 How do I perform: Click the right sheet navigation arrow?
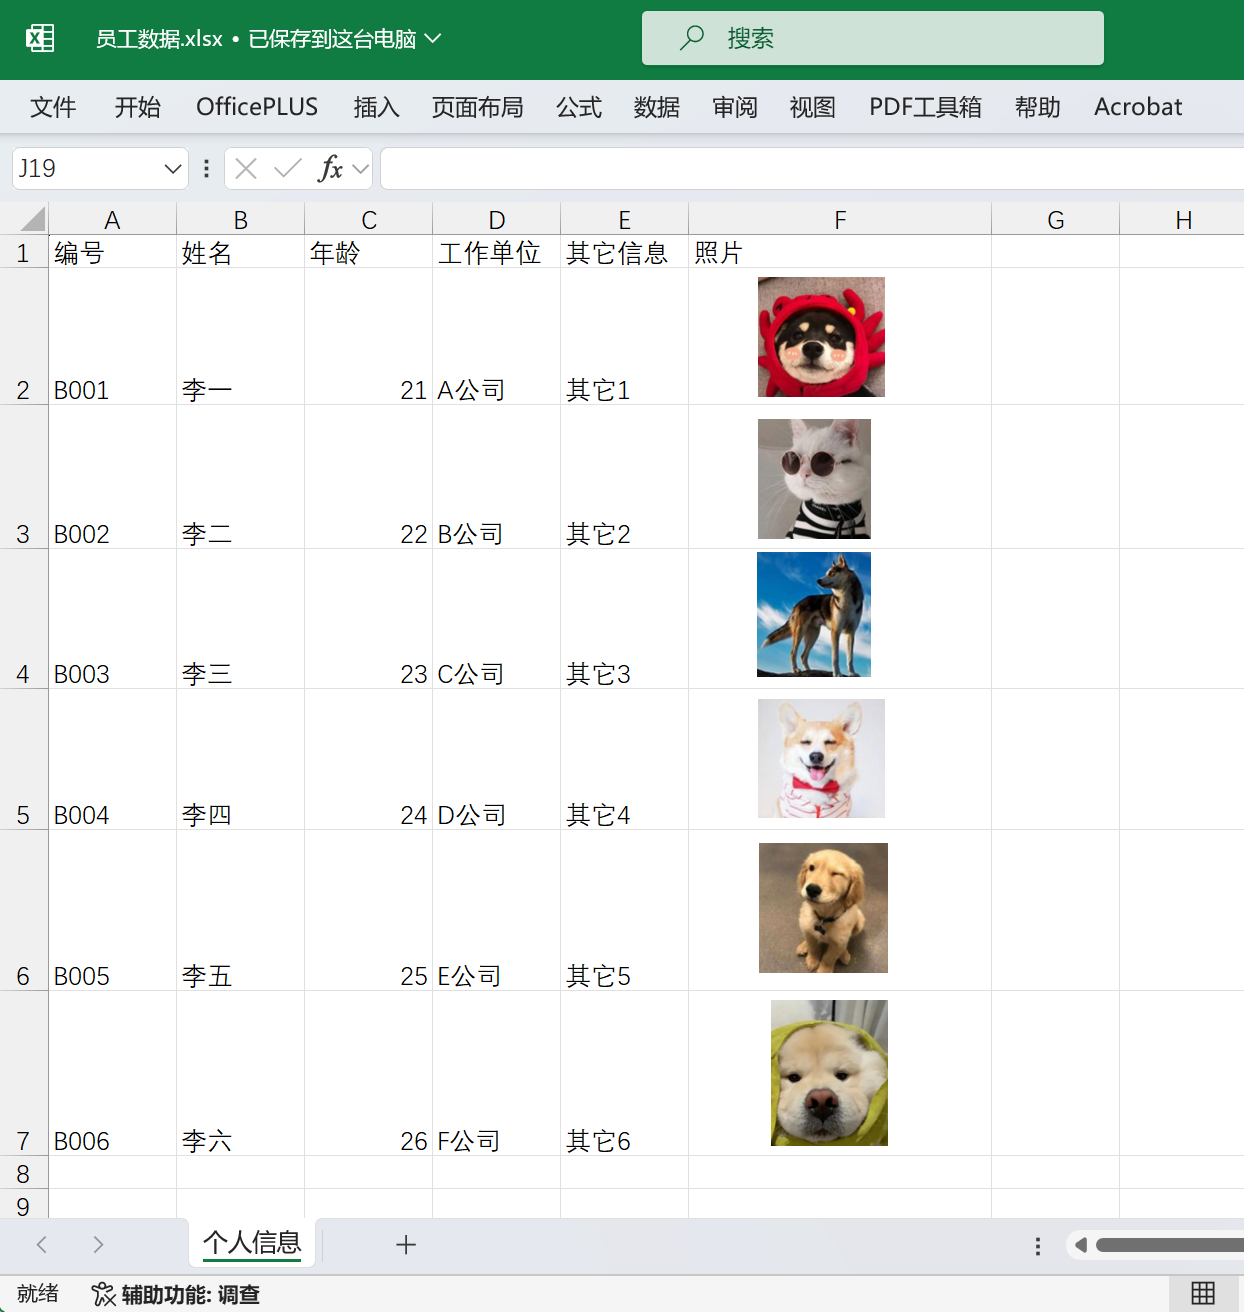click(x=98, y=1245)
